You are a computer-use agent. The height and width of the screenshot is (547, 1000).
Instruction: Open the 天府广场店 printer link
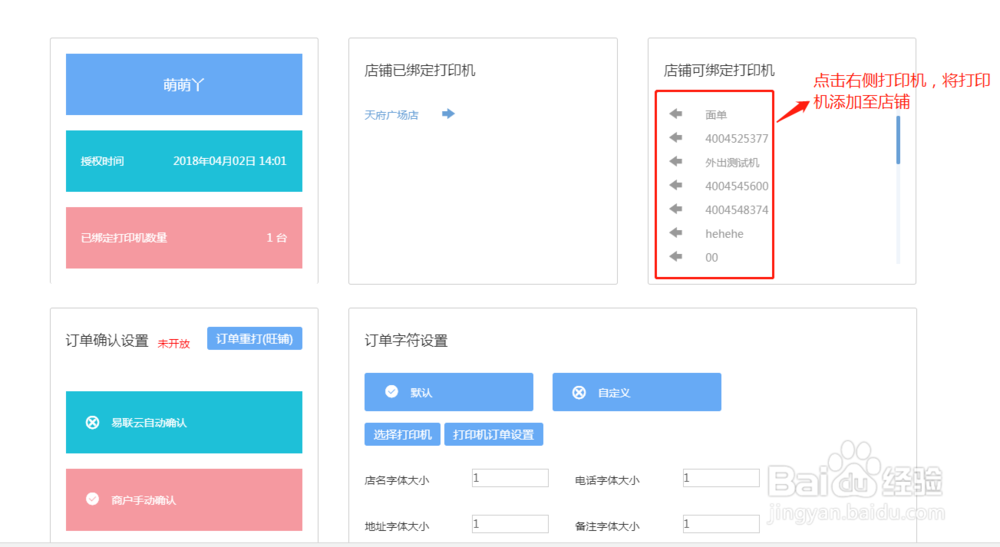point(391,115)
